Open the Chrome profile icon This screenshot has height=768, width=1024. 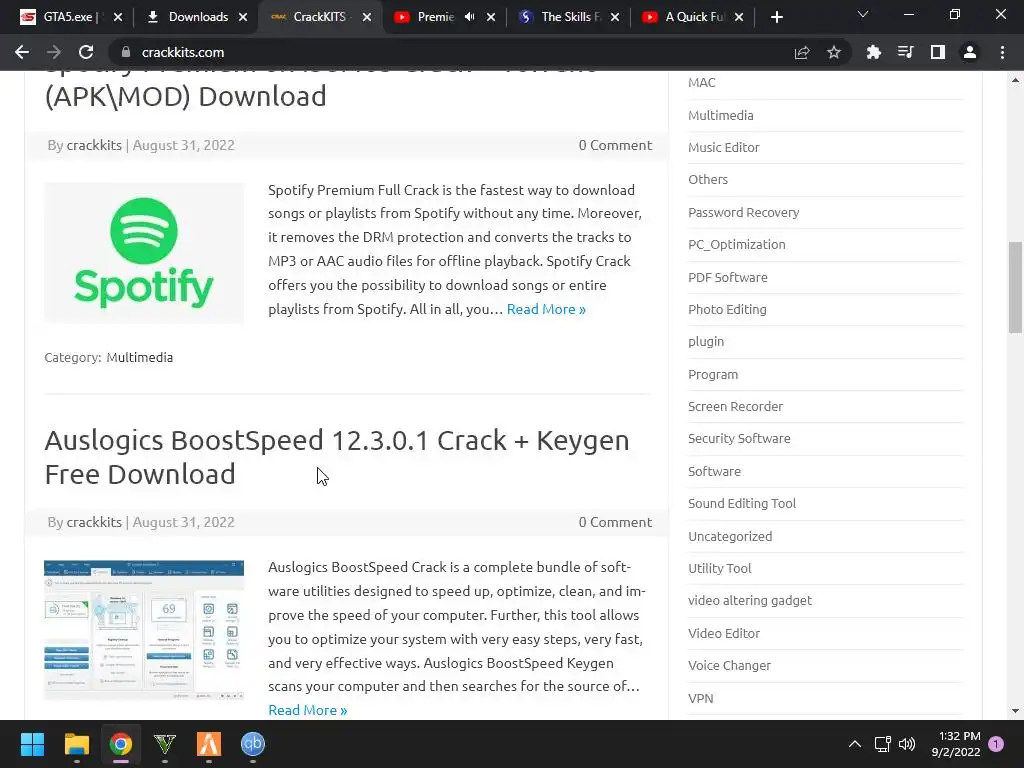(970, 52)
